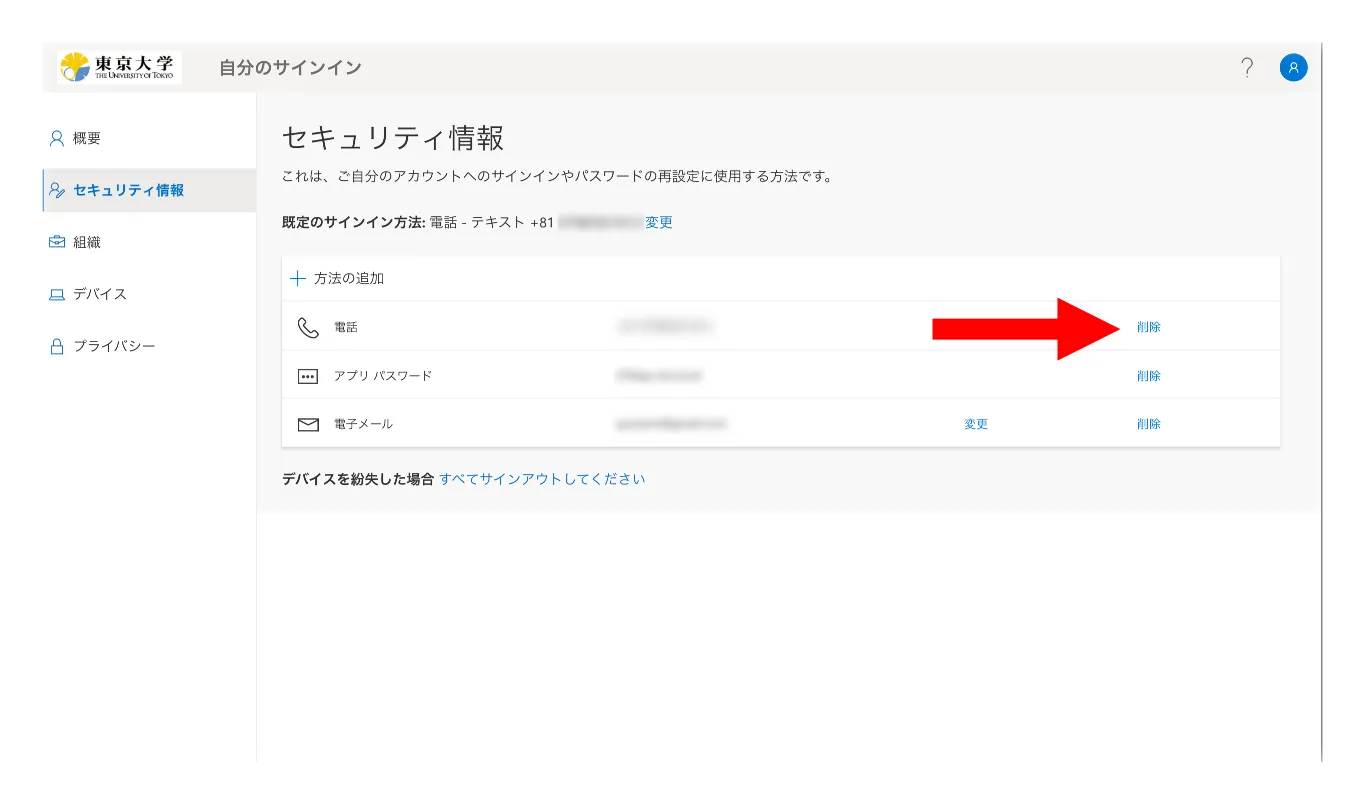Click the 組織 briefcase icon in sidebar
The image size is (1365, 805).
click(x=57, y=242)
